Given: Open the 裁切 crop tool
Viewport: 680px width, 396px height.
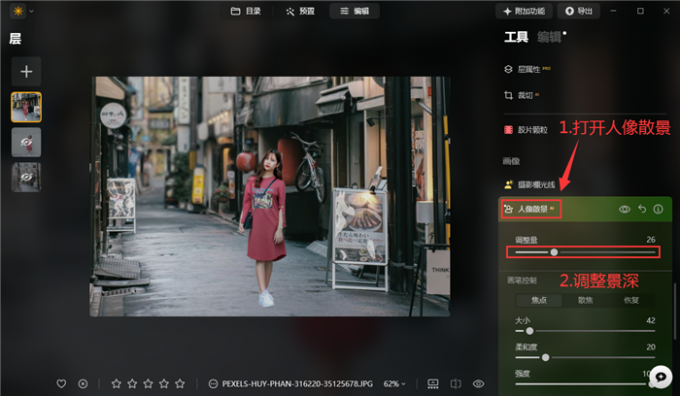Looking at the screenshot, I should [522, 95].
